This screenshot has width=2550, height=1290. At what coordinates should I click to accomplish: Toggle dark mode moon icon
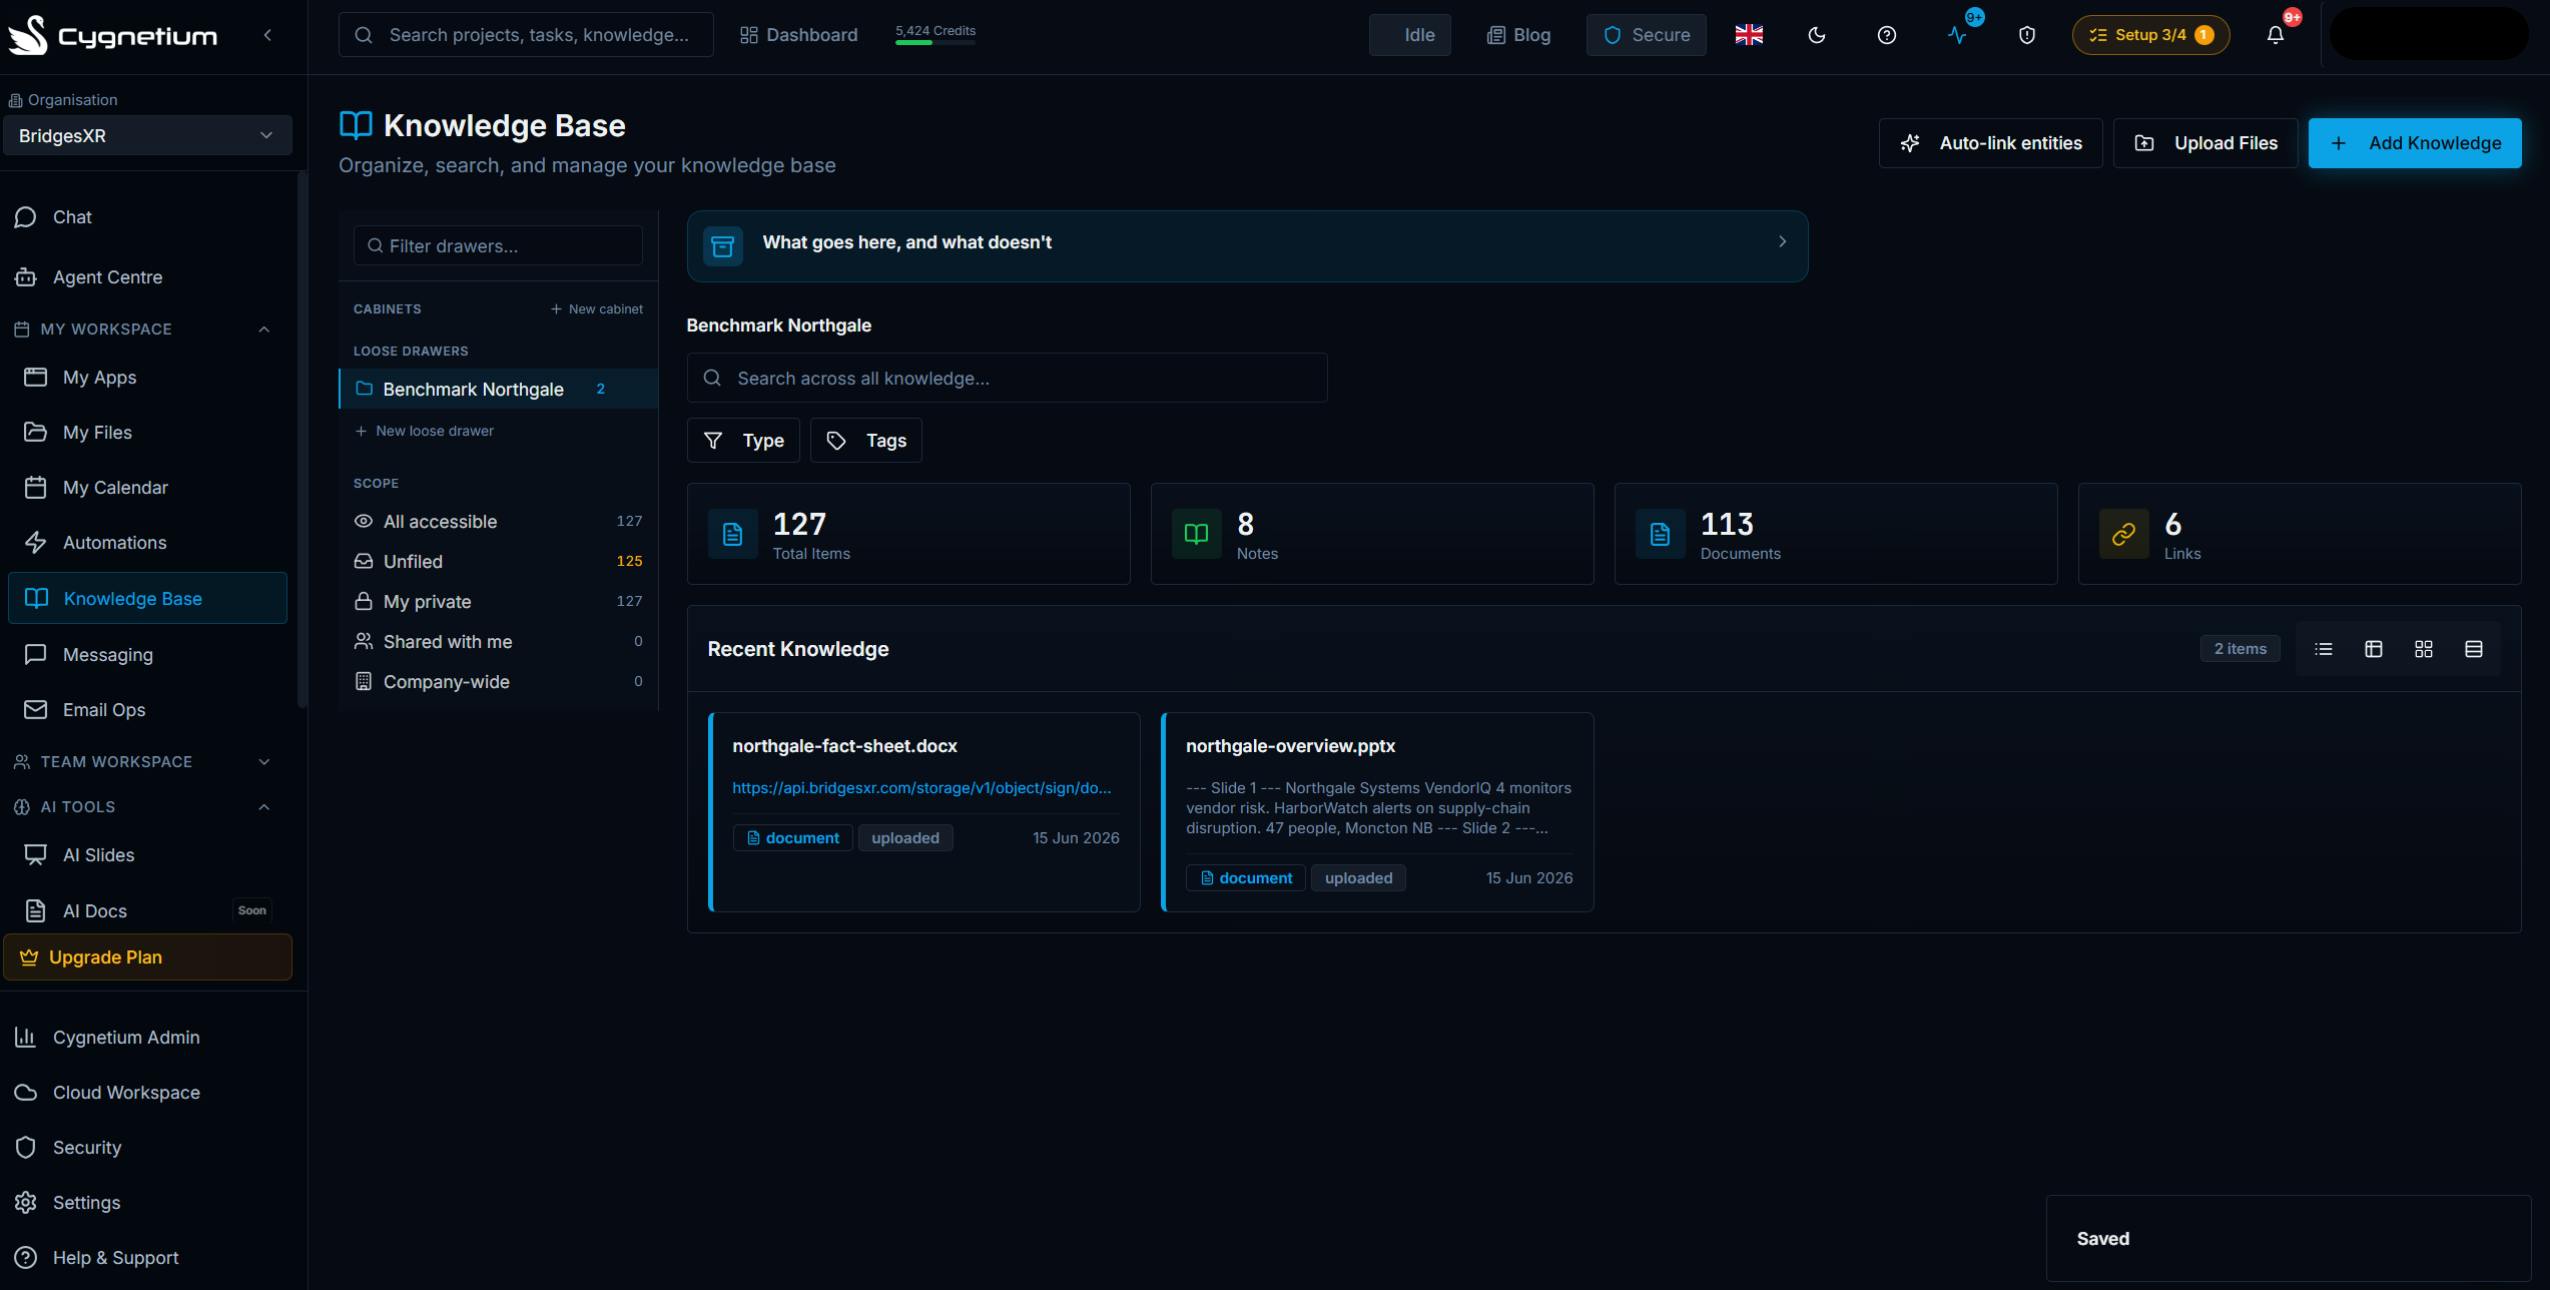click(x=1817, y=35)
